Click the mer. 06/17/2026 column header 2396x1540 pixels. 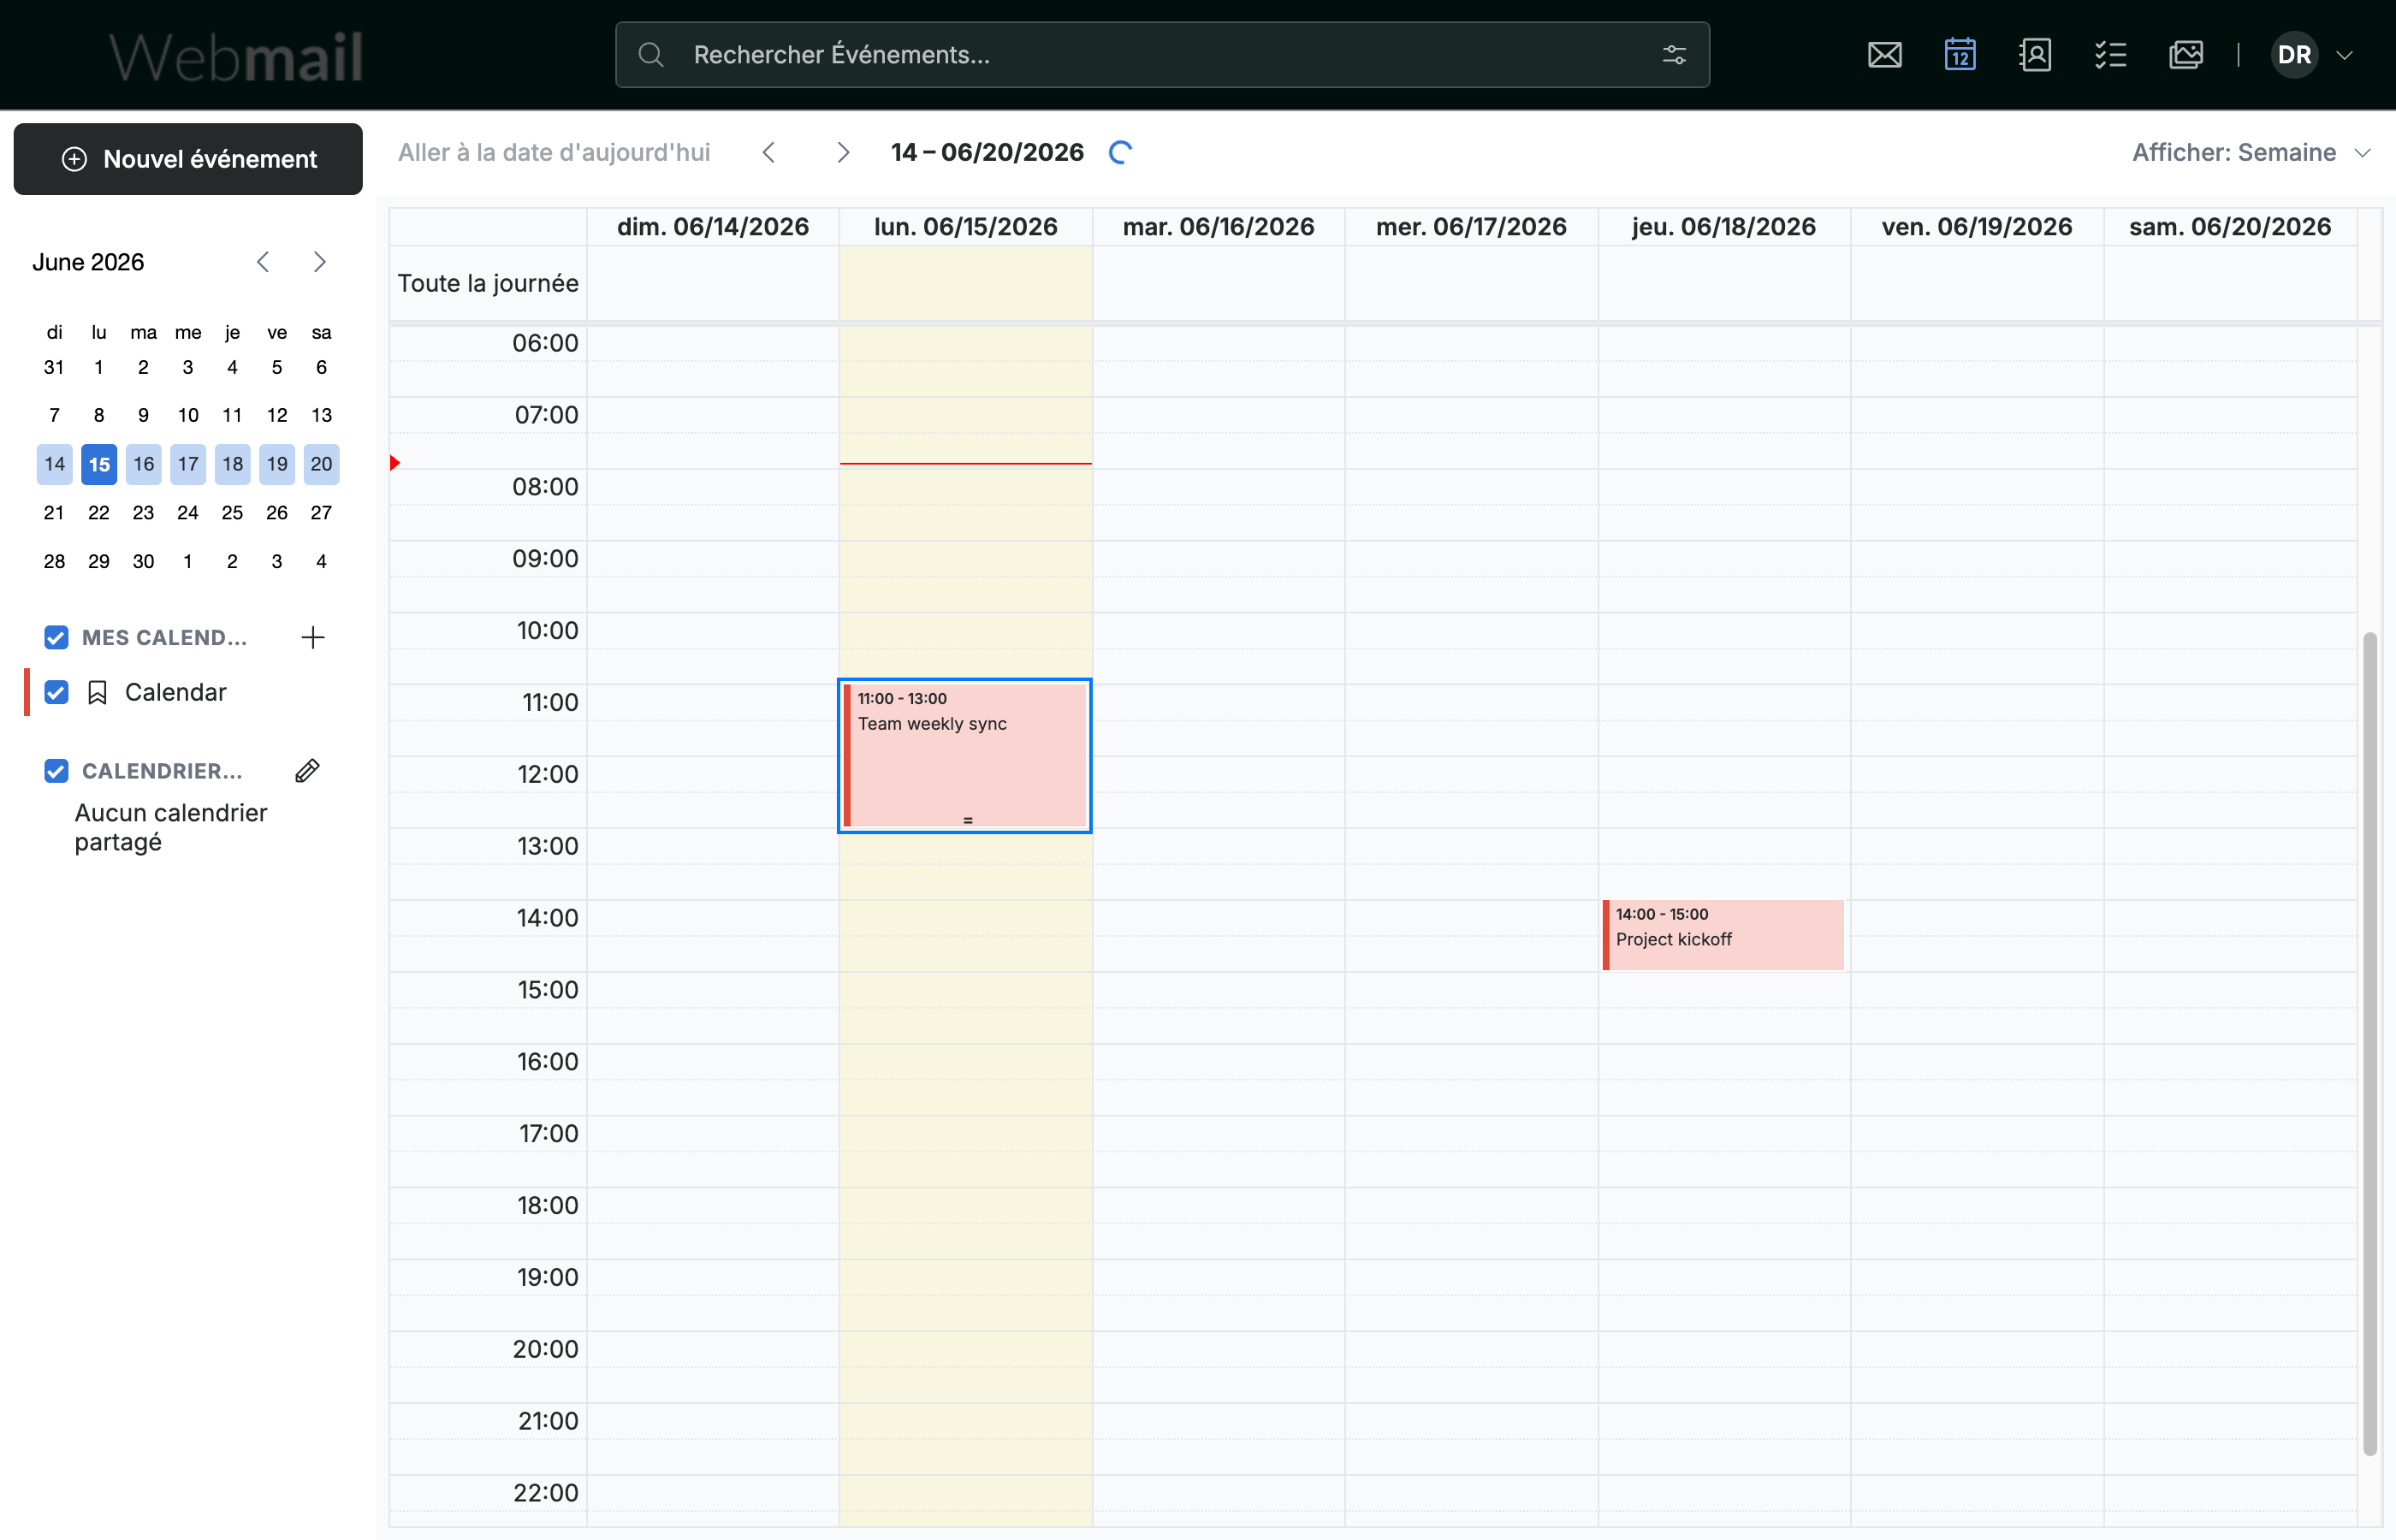tap(1471, 227)
